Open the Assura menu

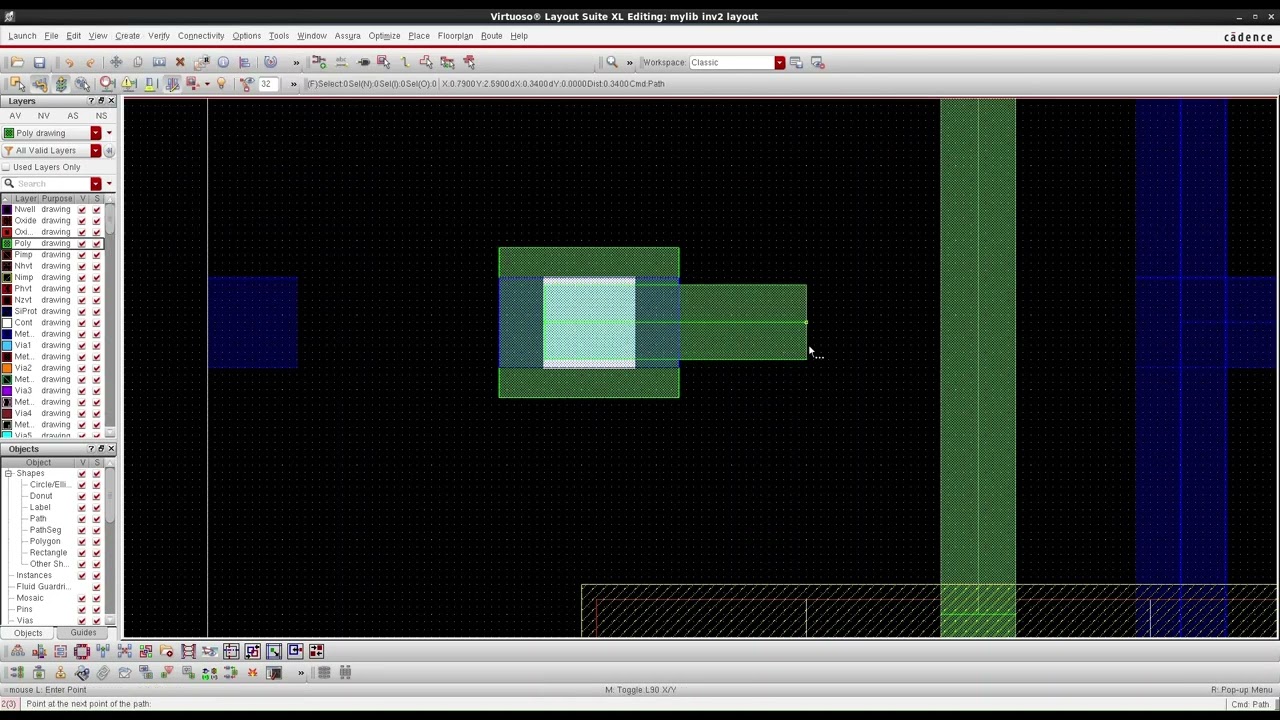(x=347, y=36)
